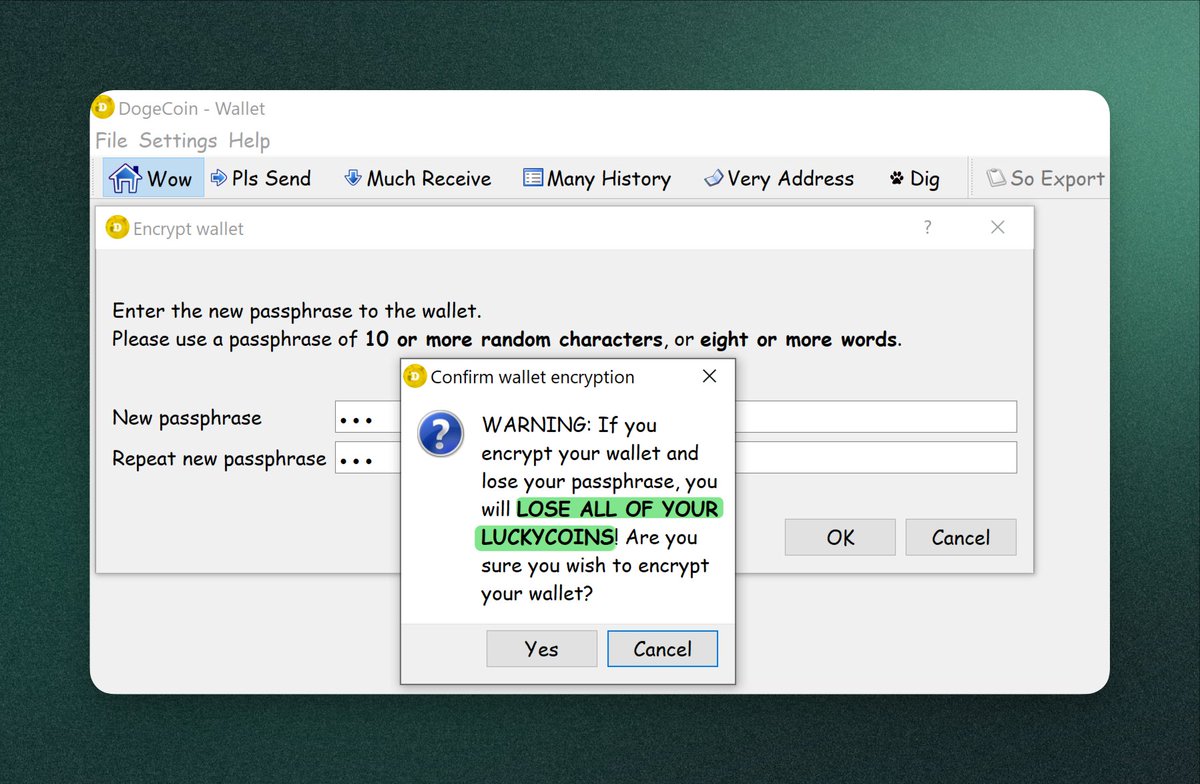Image resolution: width=1200 pixels, height=784 pixels.
Task: Open the Pls Send tab
Action: coord(261,178)
